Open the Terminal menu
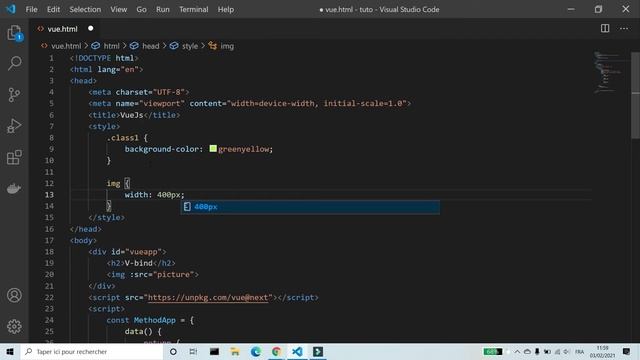 click(193, 9)
